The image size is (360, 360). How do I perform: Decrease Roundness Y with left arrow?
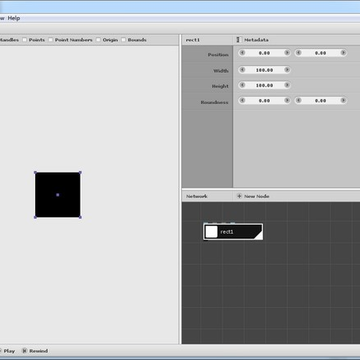tap(299, 100)
